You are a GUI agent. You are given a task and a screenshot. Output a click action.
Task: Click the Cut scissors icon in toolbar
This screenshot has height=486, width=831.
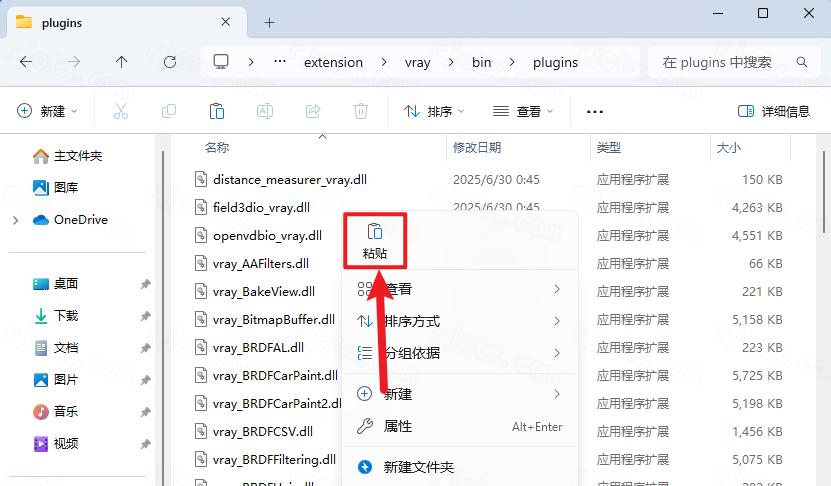pyautogui.click(x=121, y=111)
